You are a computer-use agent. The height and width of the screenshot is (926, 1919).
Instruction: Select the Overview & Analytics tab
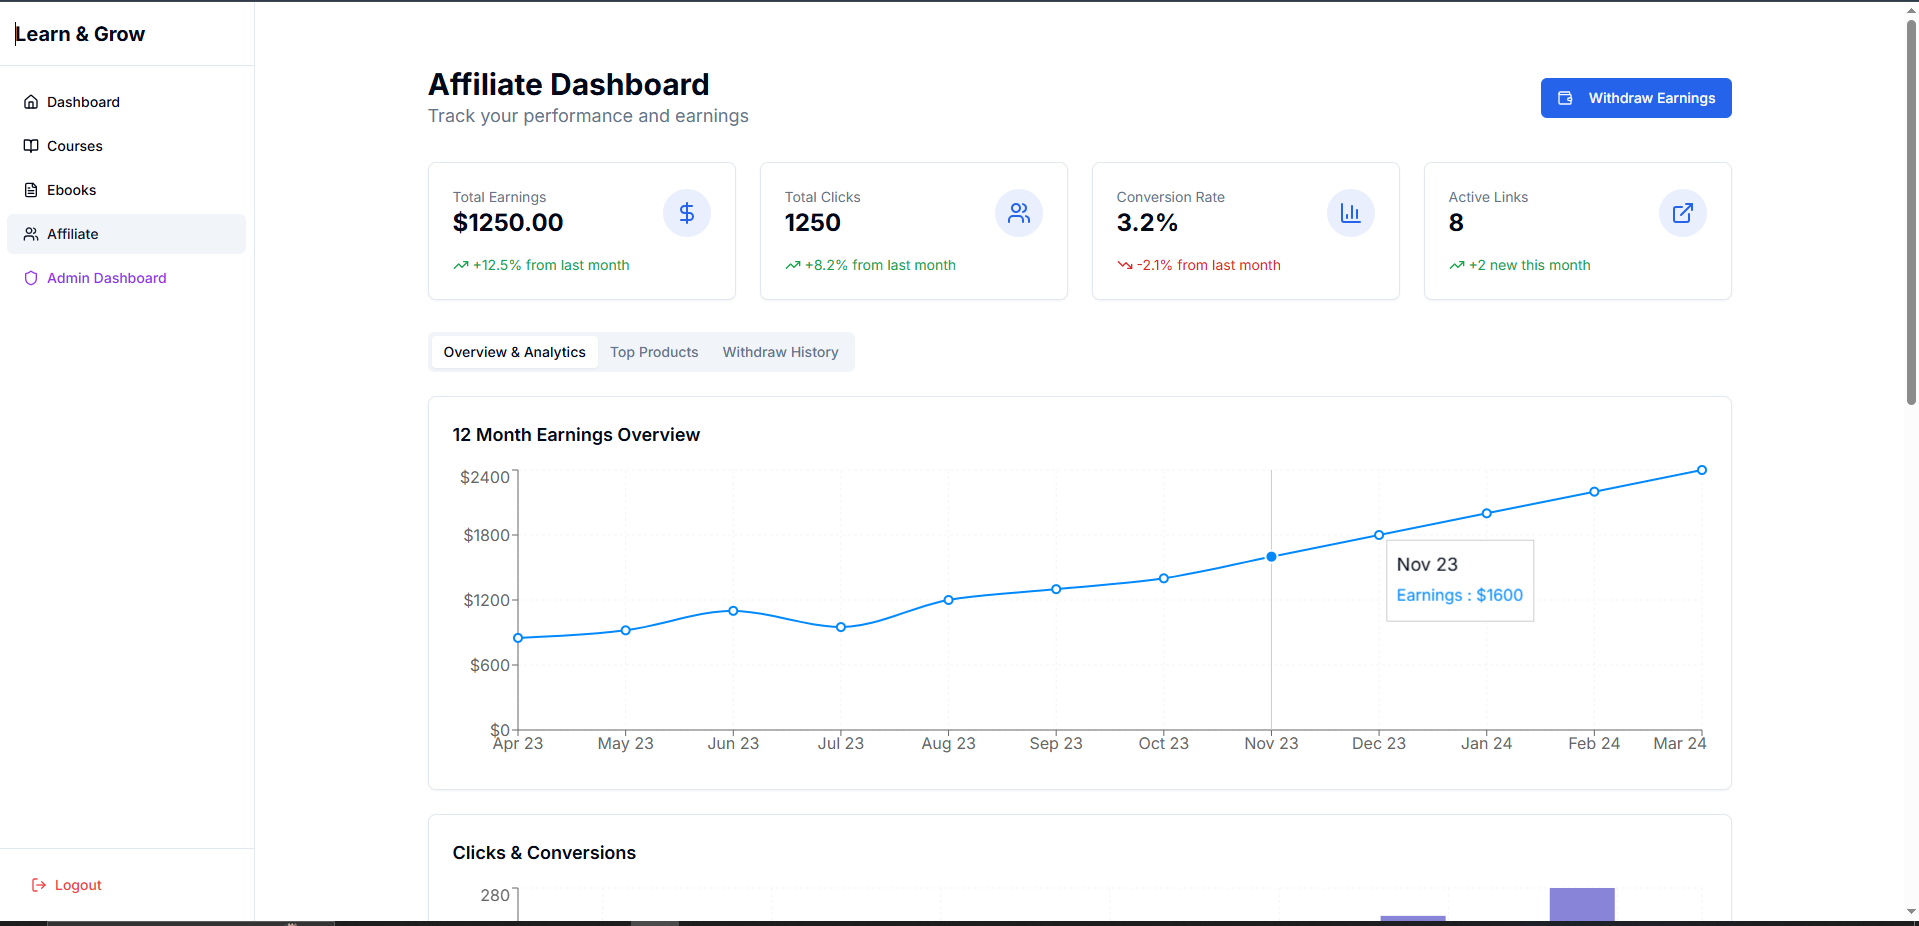click(x=514, y=352)
